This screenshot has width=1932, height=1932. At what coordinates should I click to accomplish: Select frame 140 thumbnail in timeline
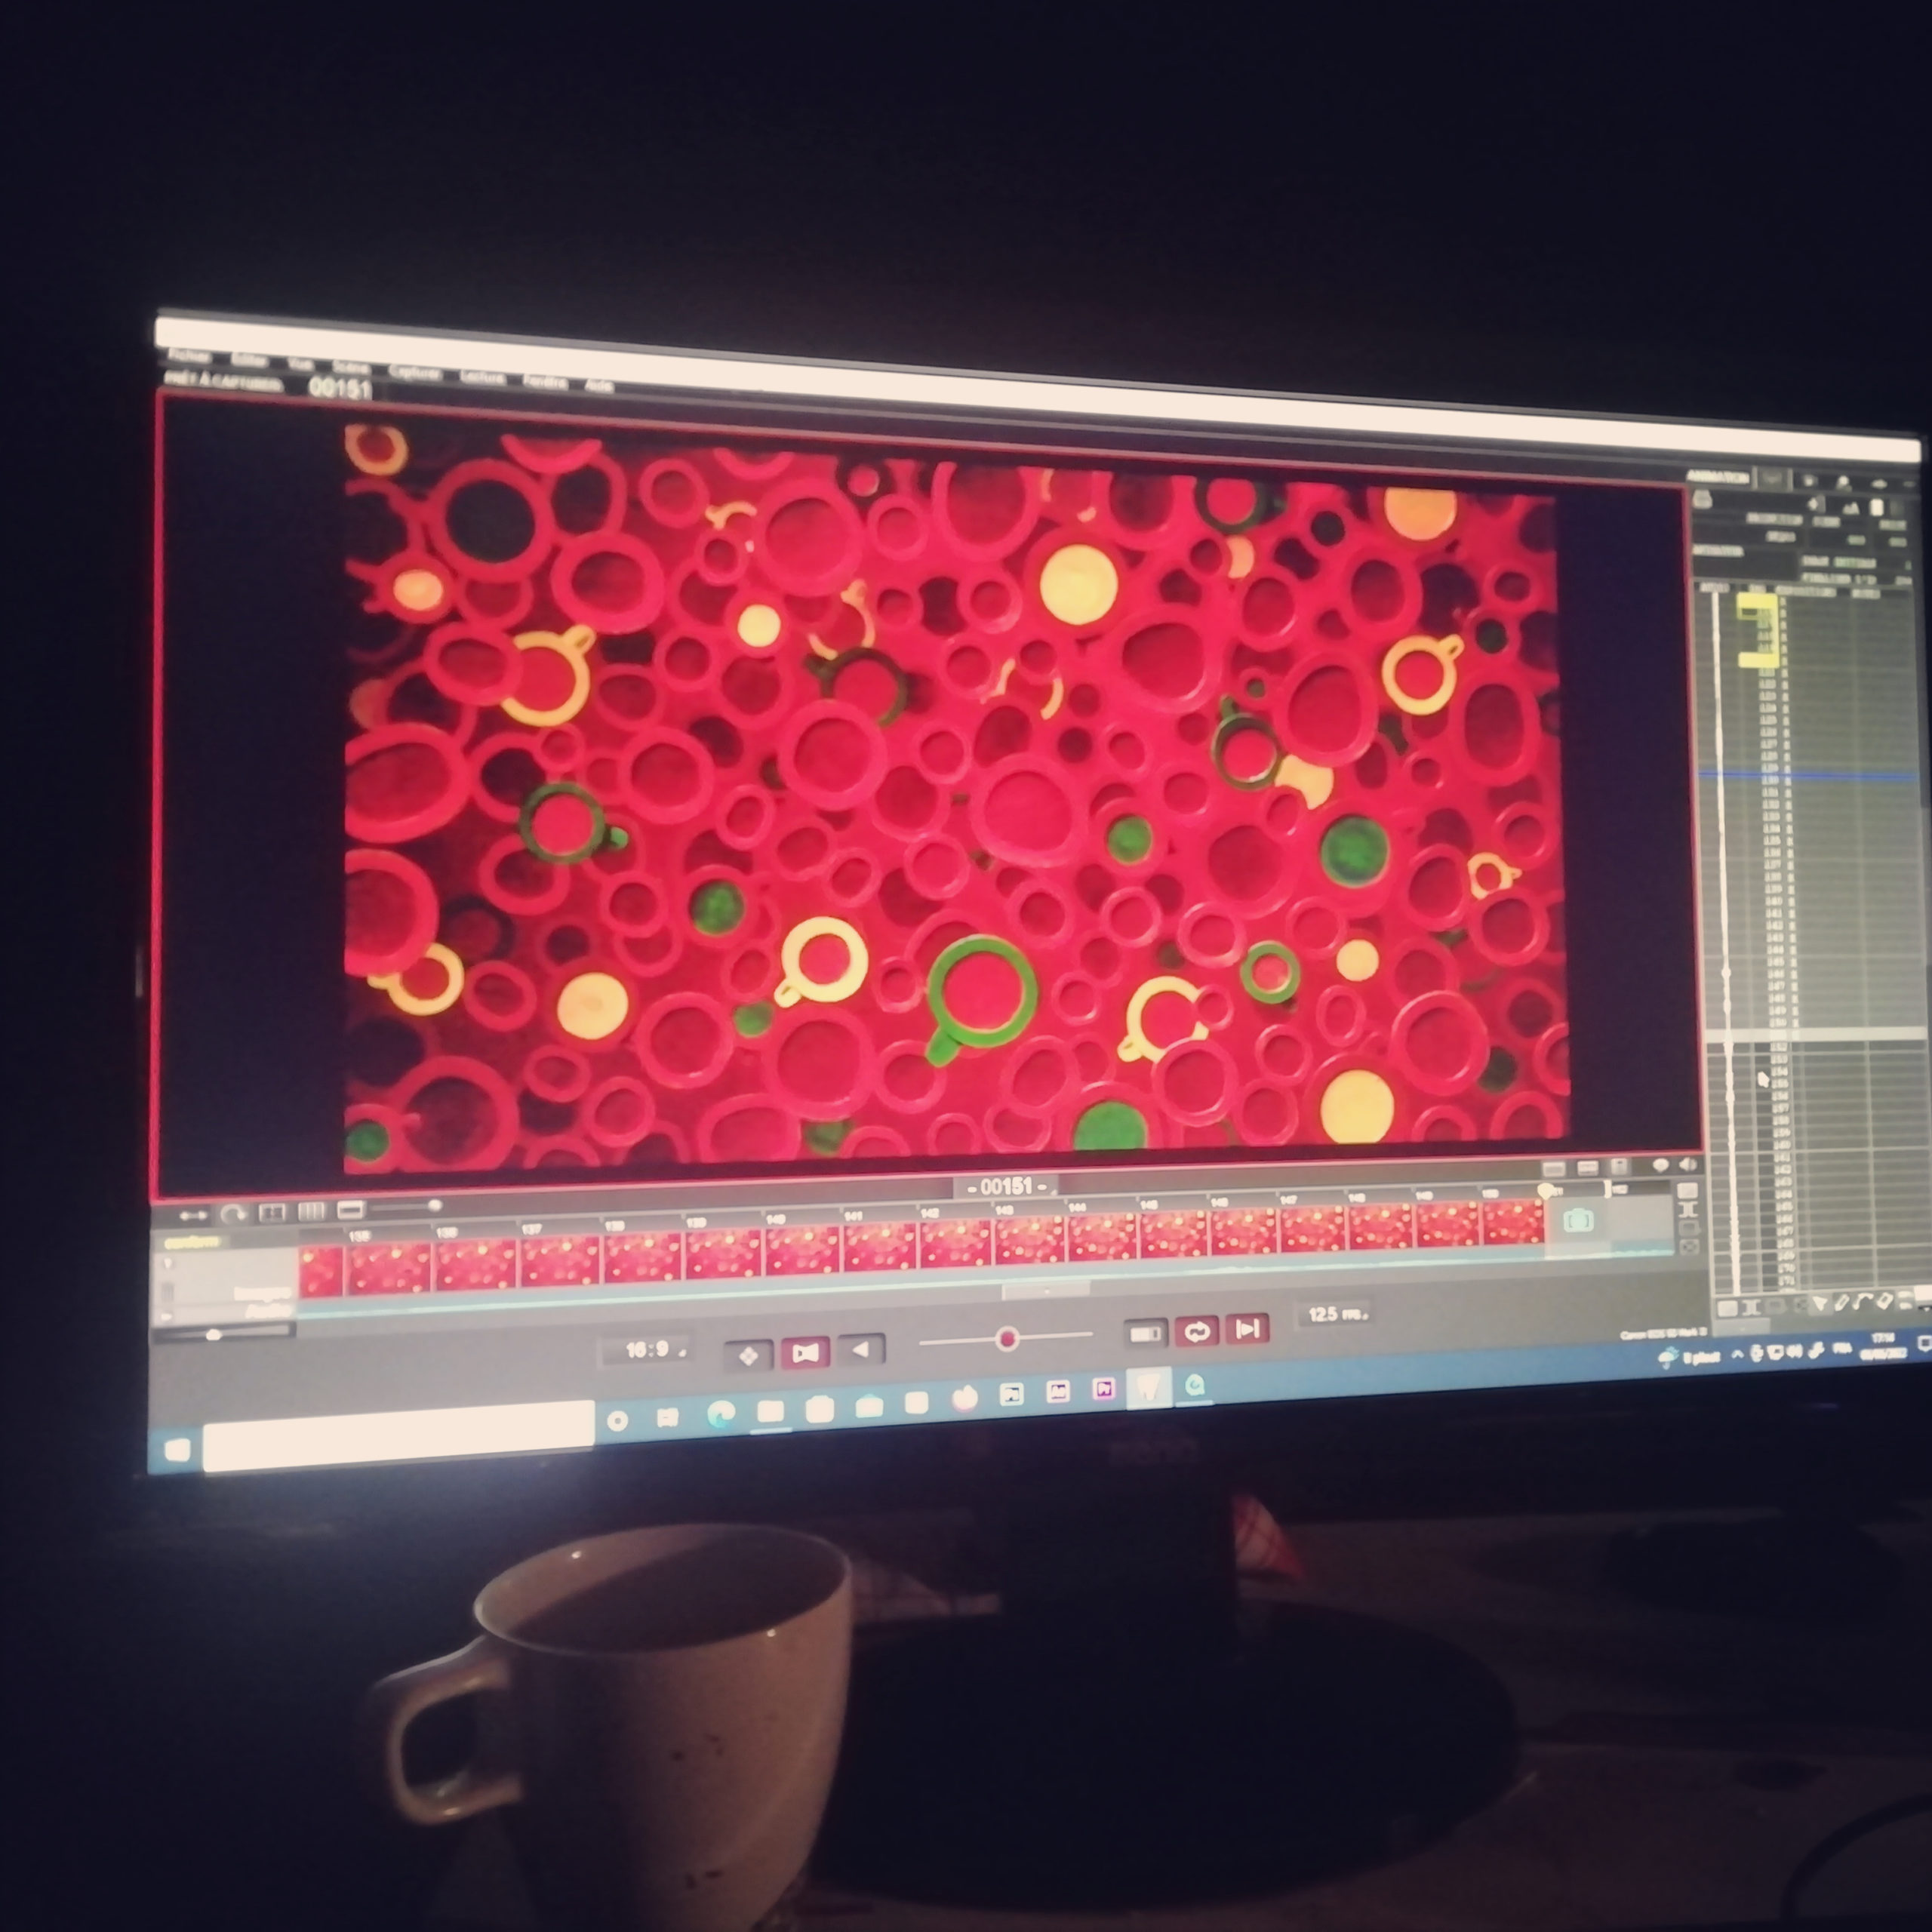point(802,1250)
